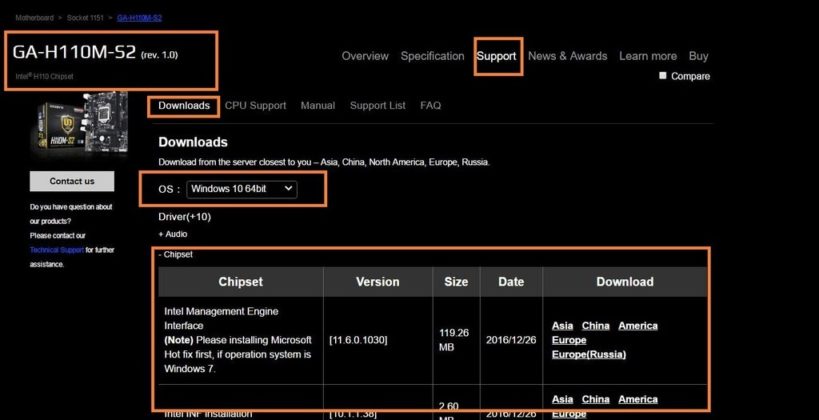The image size is (819, 420).
Task: Expand the Audio driver section
Action: [x=173, y=234]
